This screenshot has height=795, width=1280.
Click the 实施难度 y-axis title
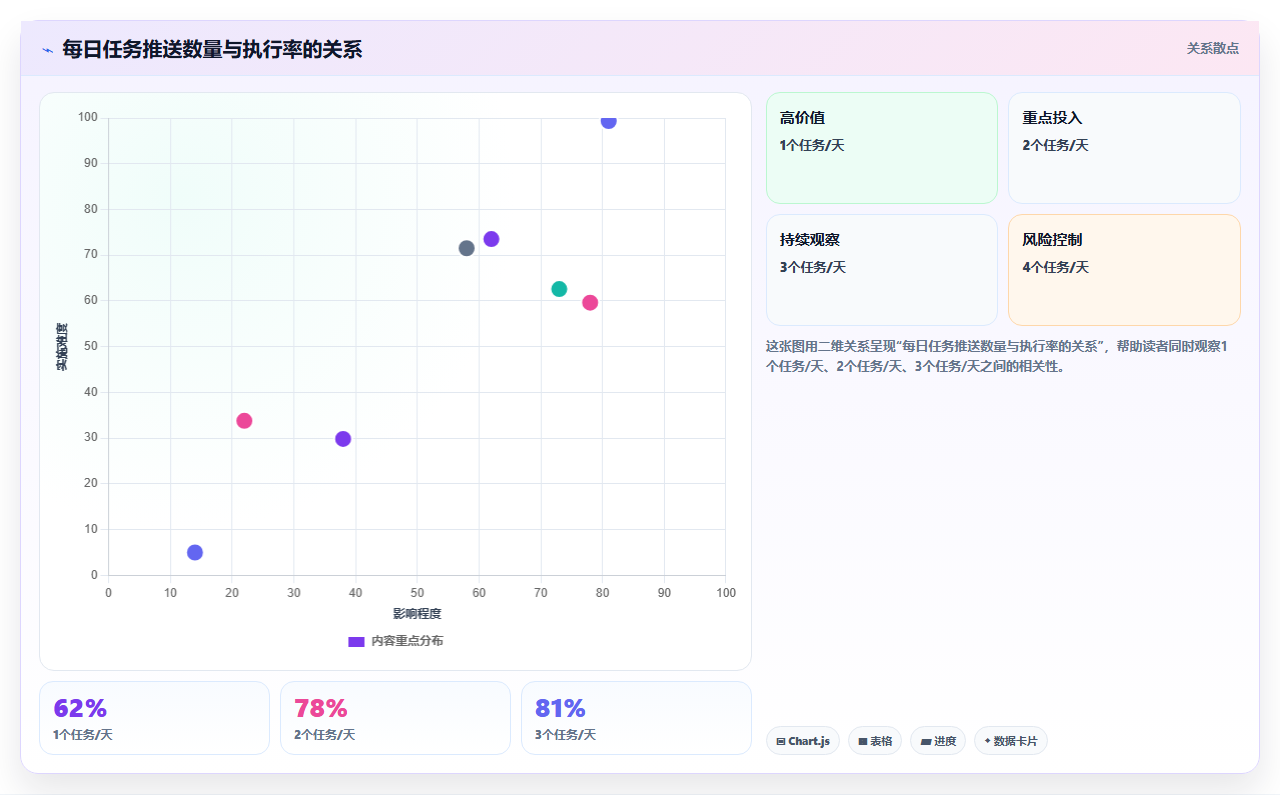[62, 347]
